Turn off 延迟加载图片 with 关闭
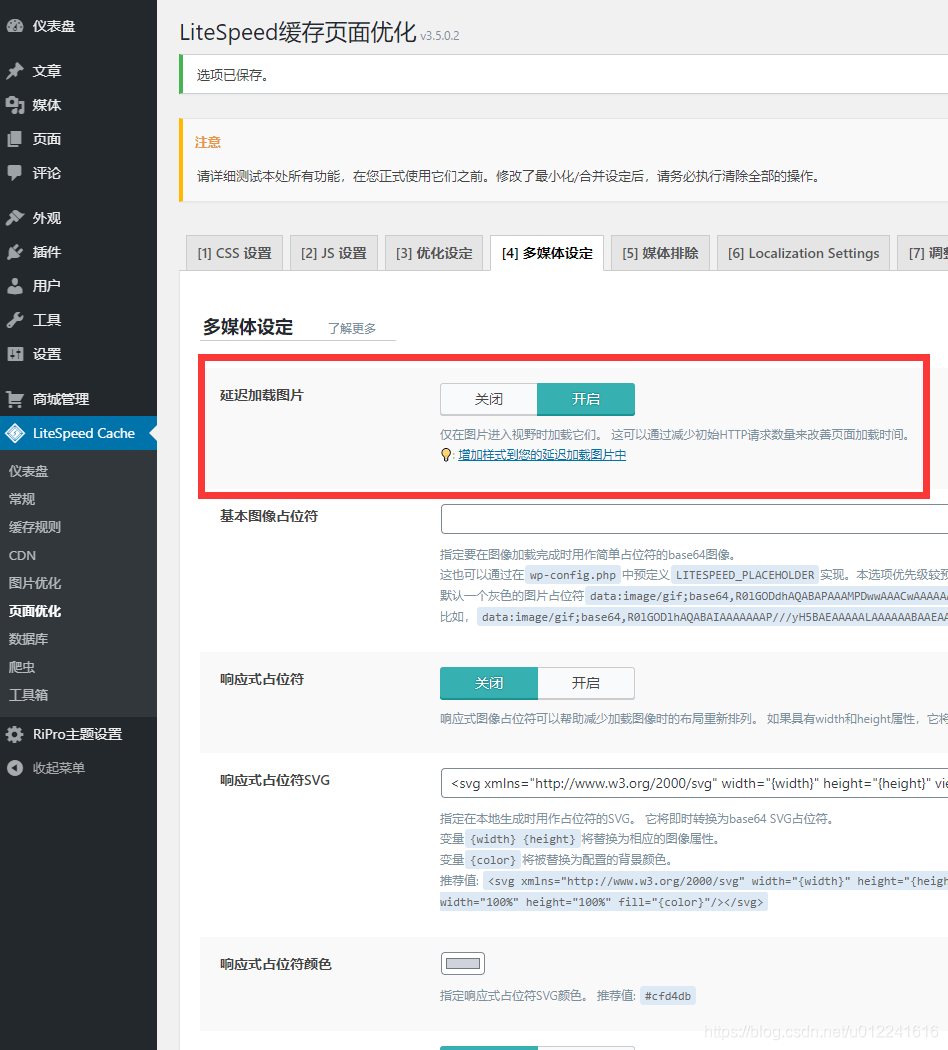The height and width of the screenshot is (1050, 948). (489, 399)
